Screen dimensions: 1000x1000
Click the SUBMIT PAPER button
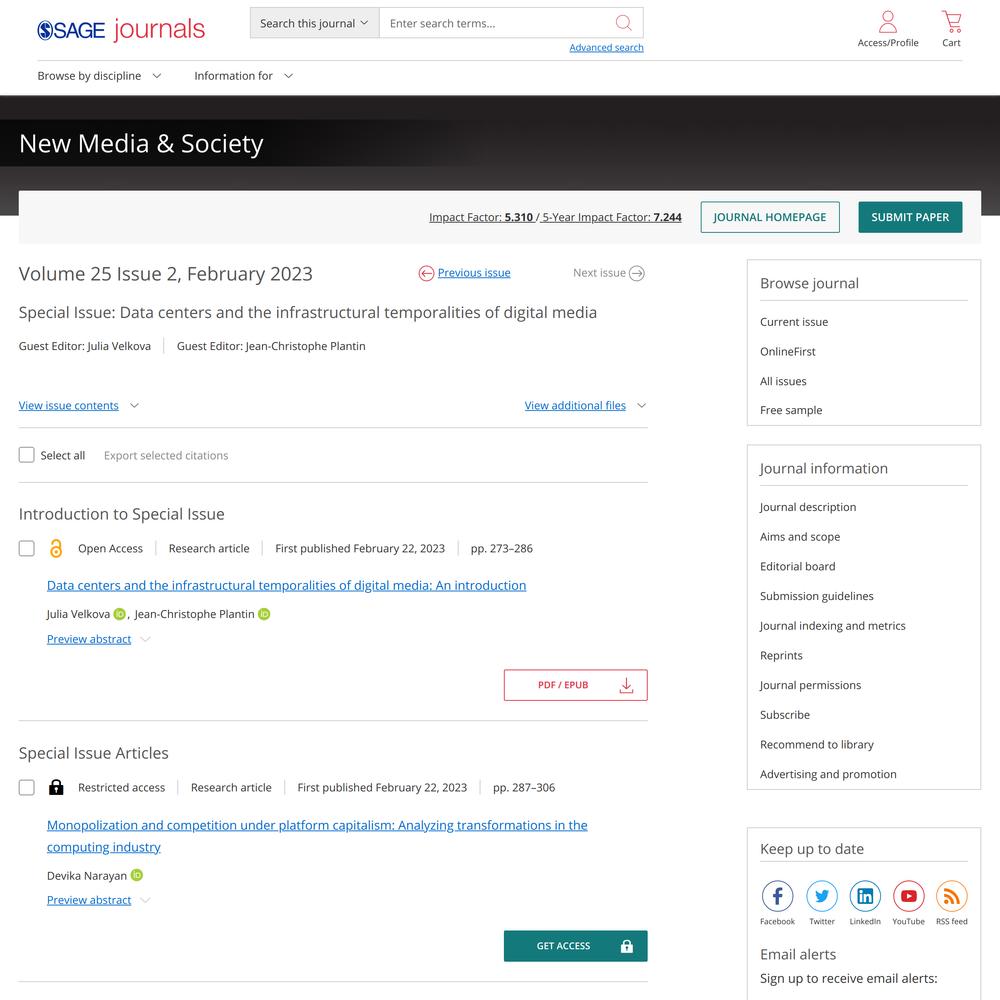click(910, 217)
